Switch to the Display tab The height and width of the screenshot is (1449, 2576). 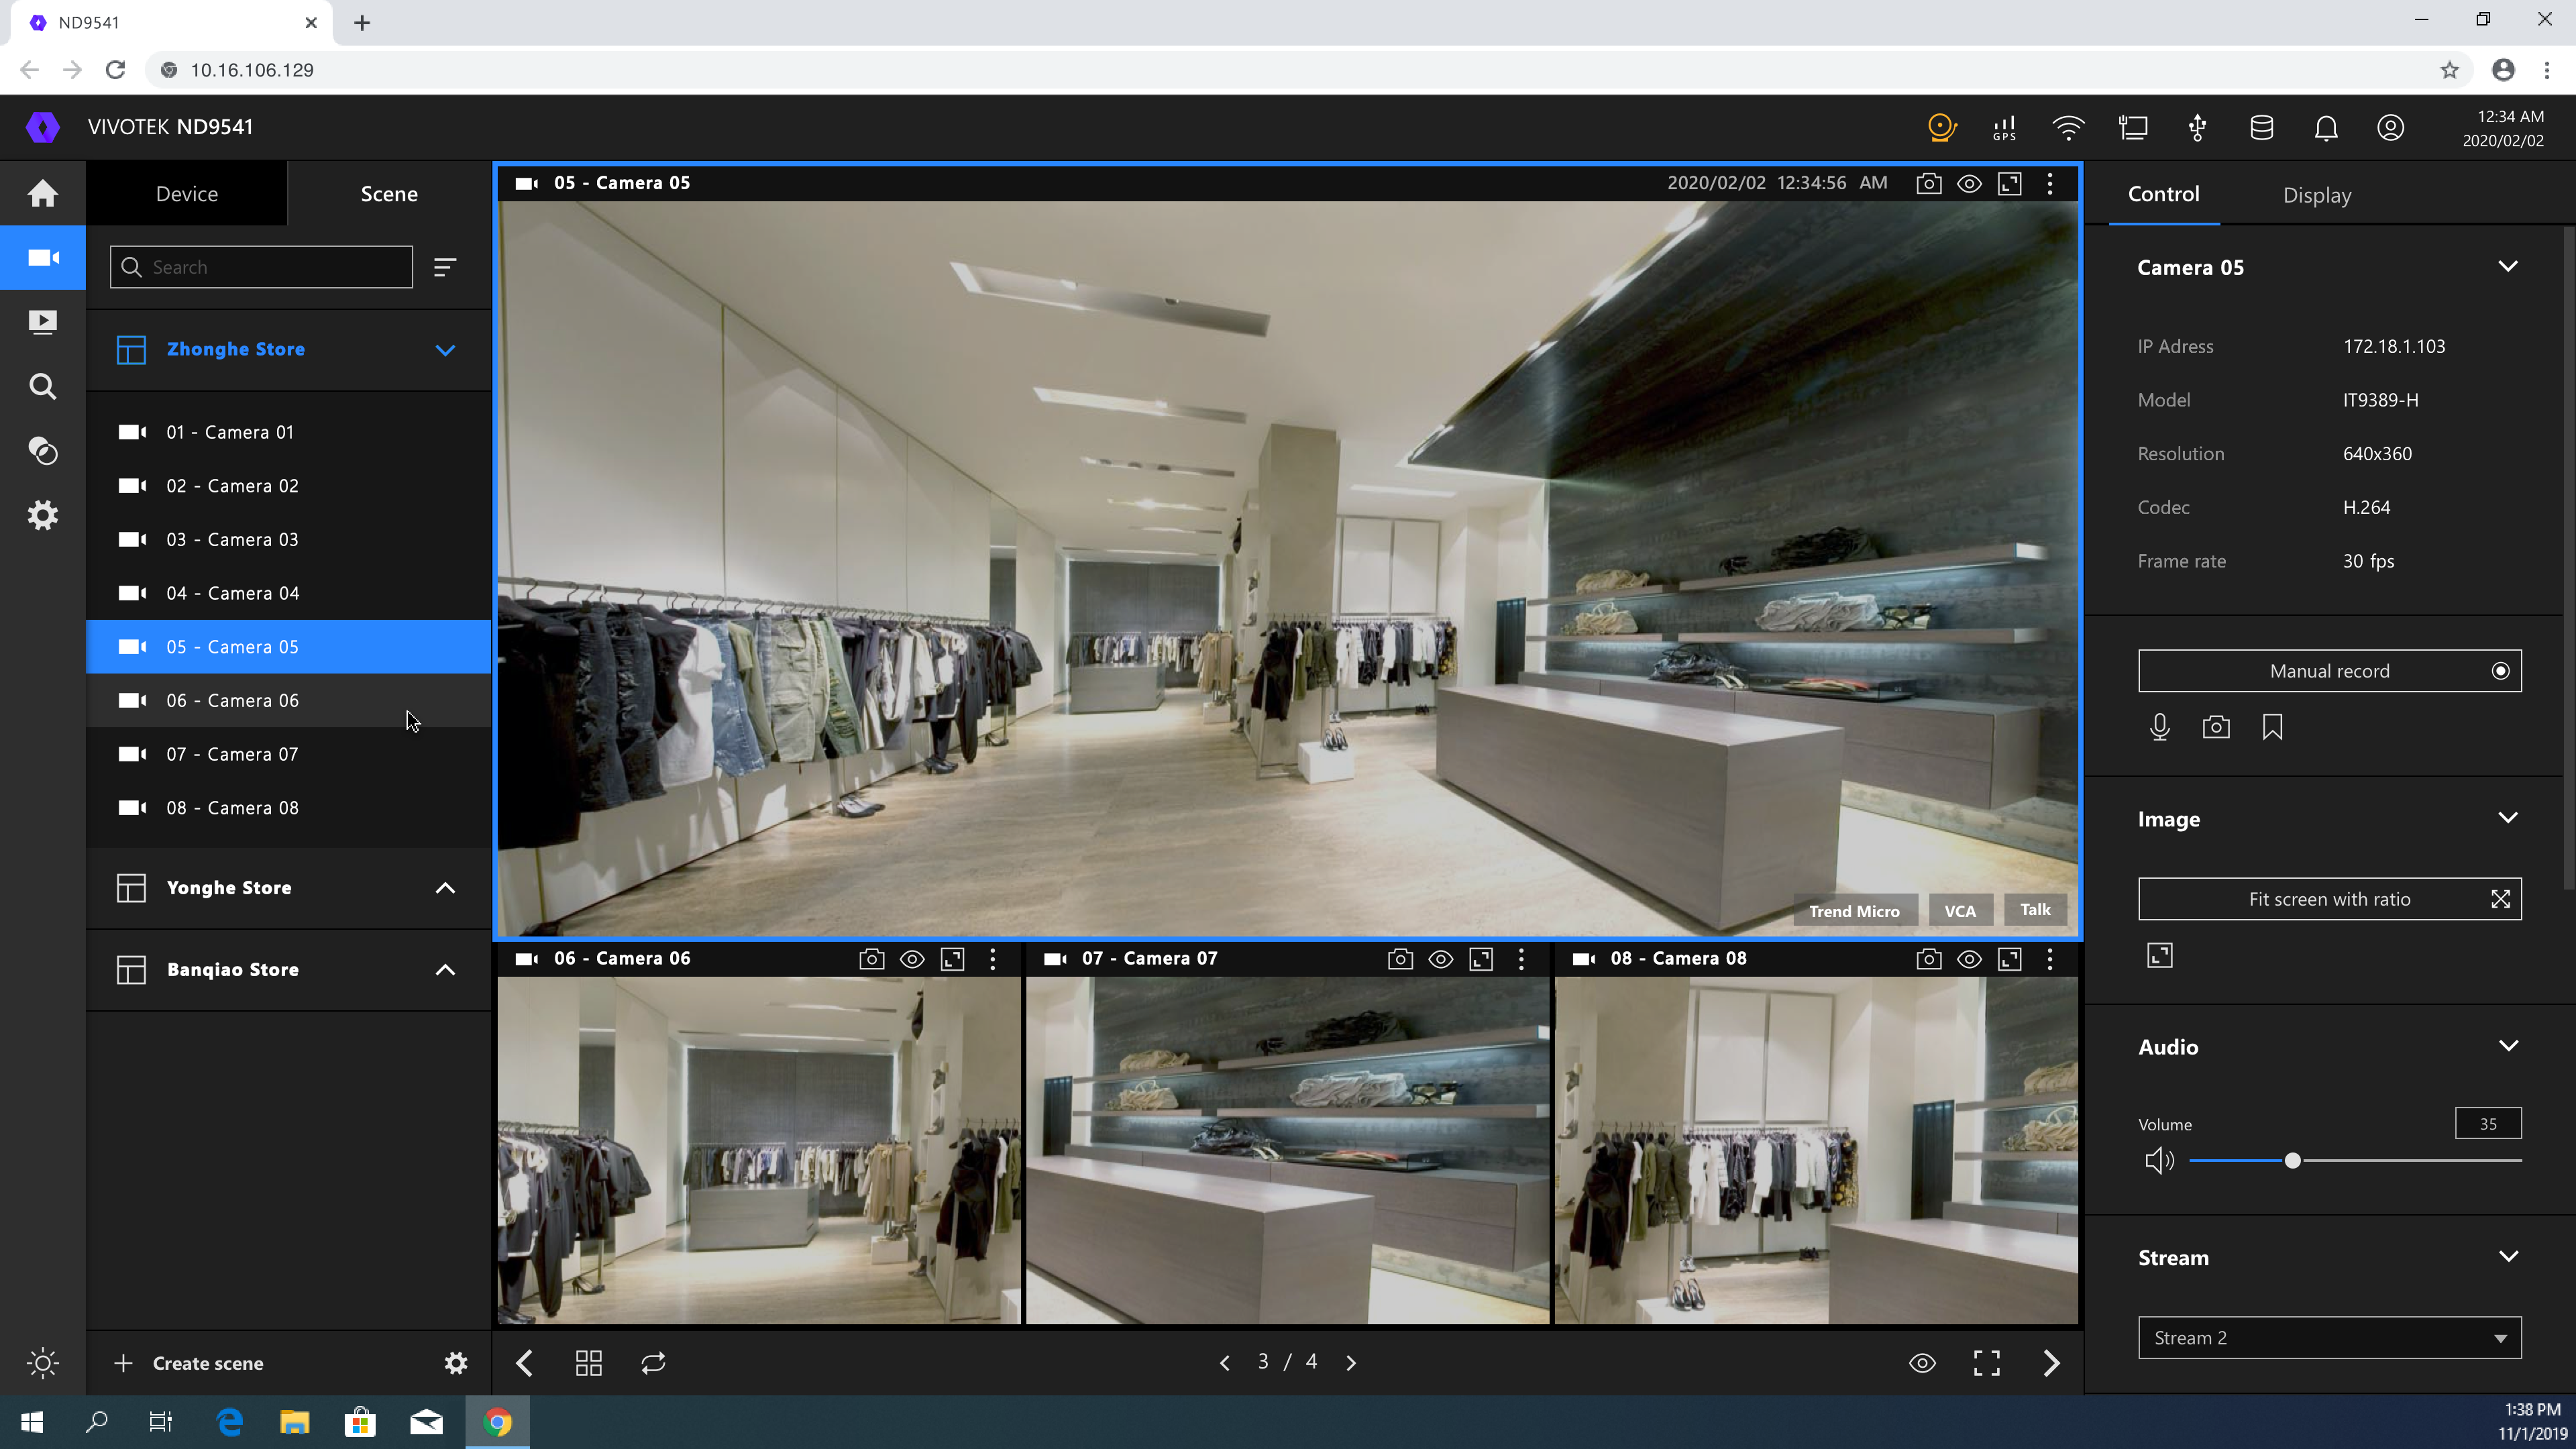[2316, 195]
